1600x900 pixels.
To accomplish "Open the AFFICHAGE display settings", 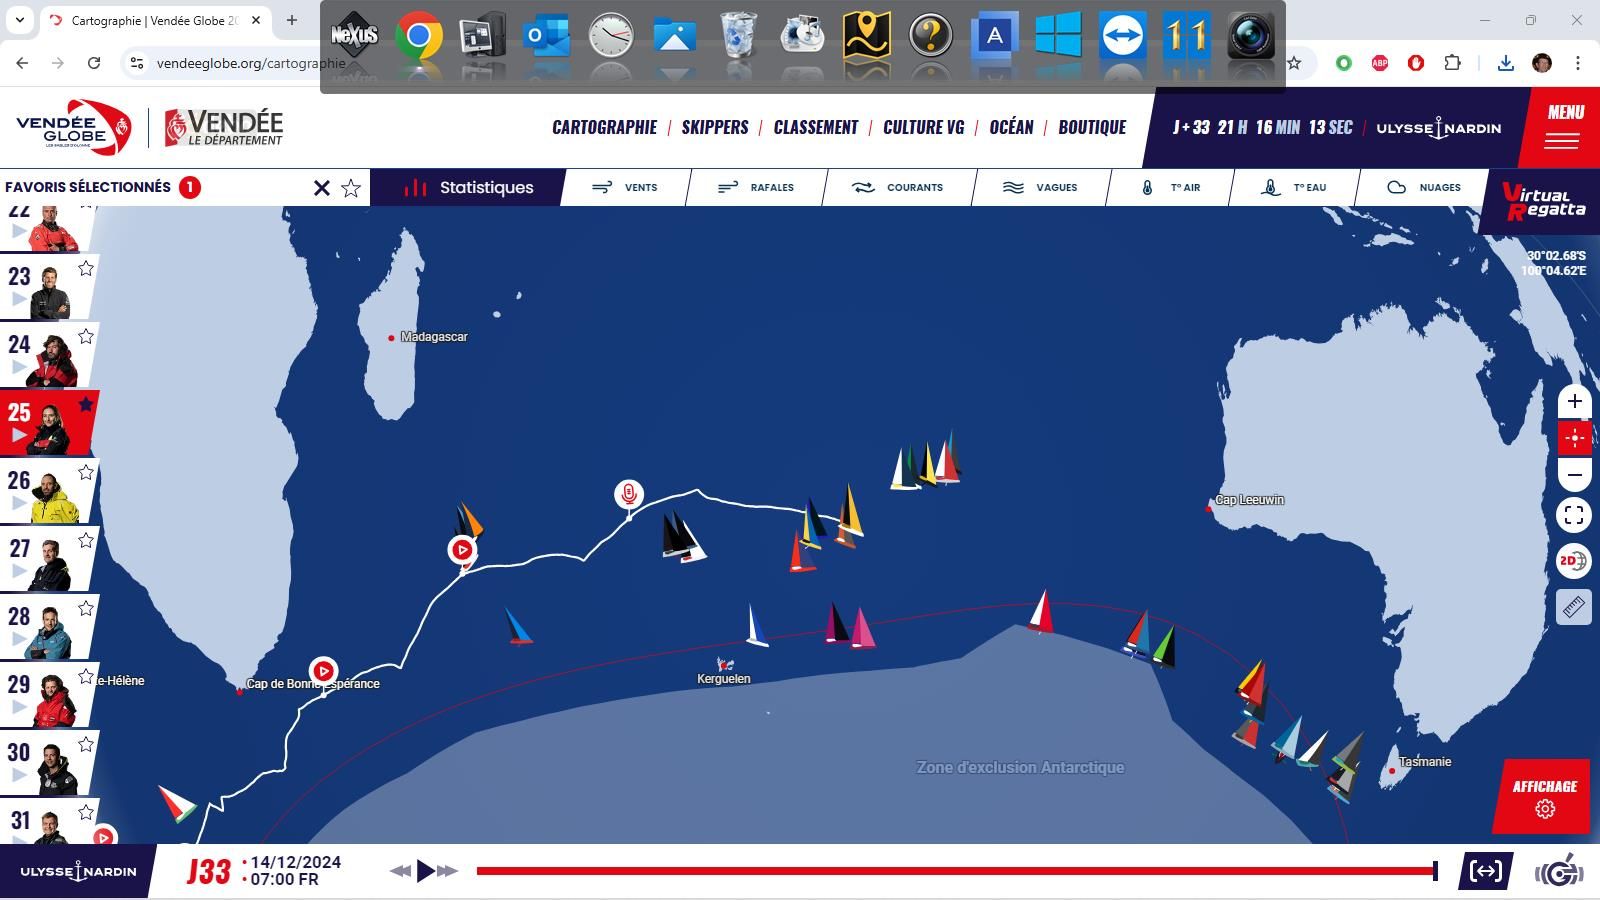I will [1544, 796].
